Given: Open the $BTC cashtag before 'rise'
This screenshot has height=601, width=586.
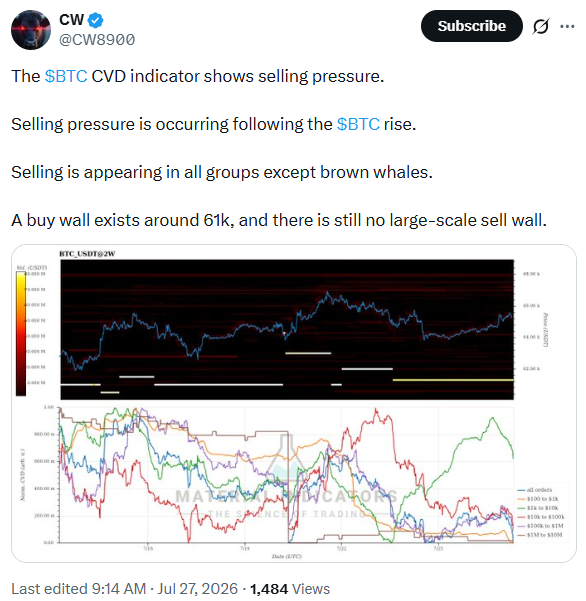Looking at the screenshot, I should coord(358,124).
